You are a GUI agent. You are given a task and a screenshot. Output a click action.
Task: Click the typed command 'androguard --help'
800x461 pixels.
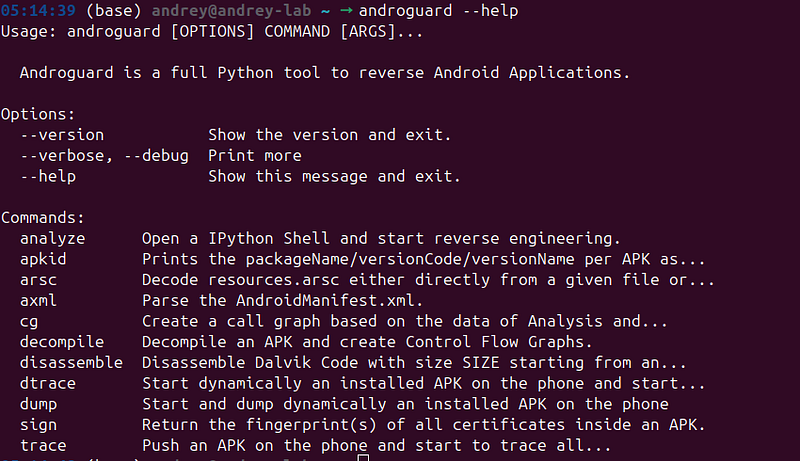(438, 11)
